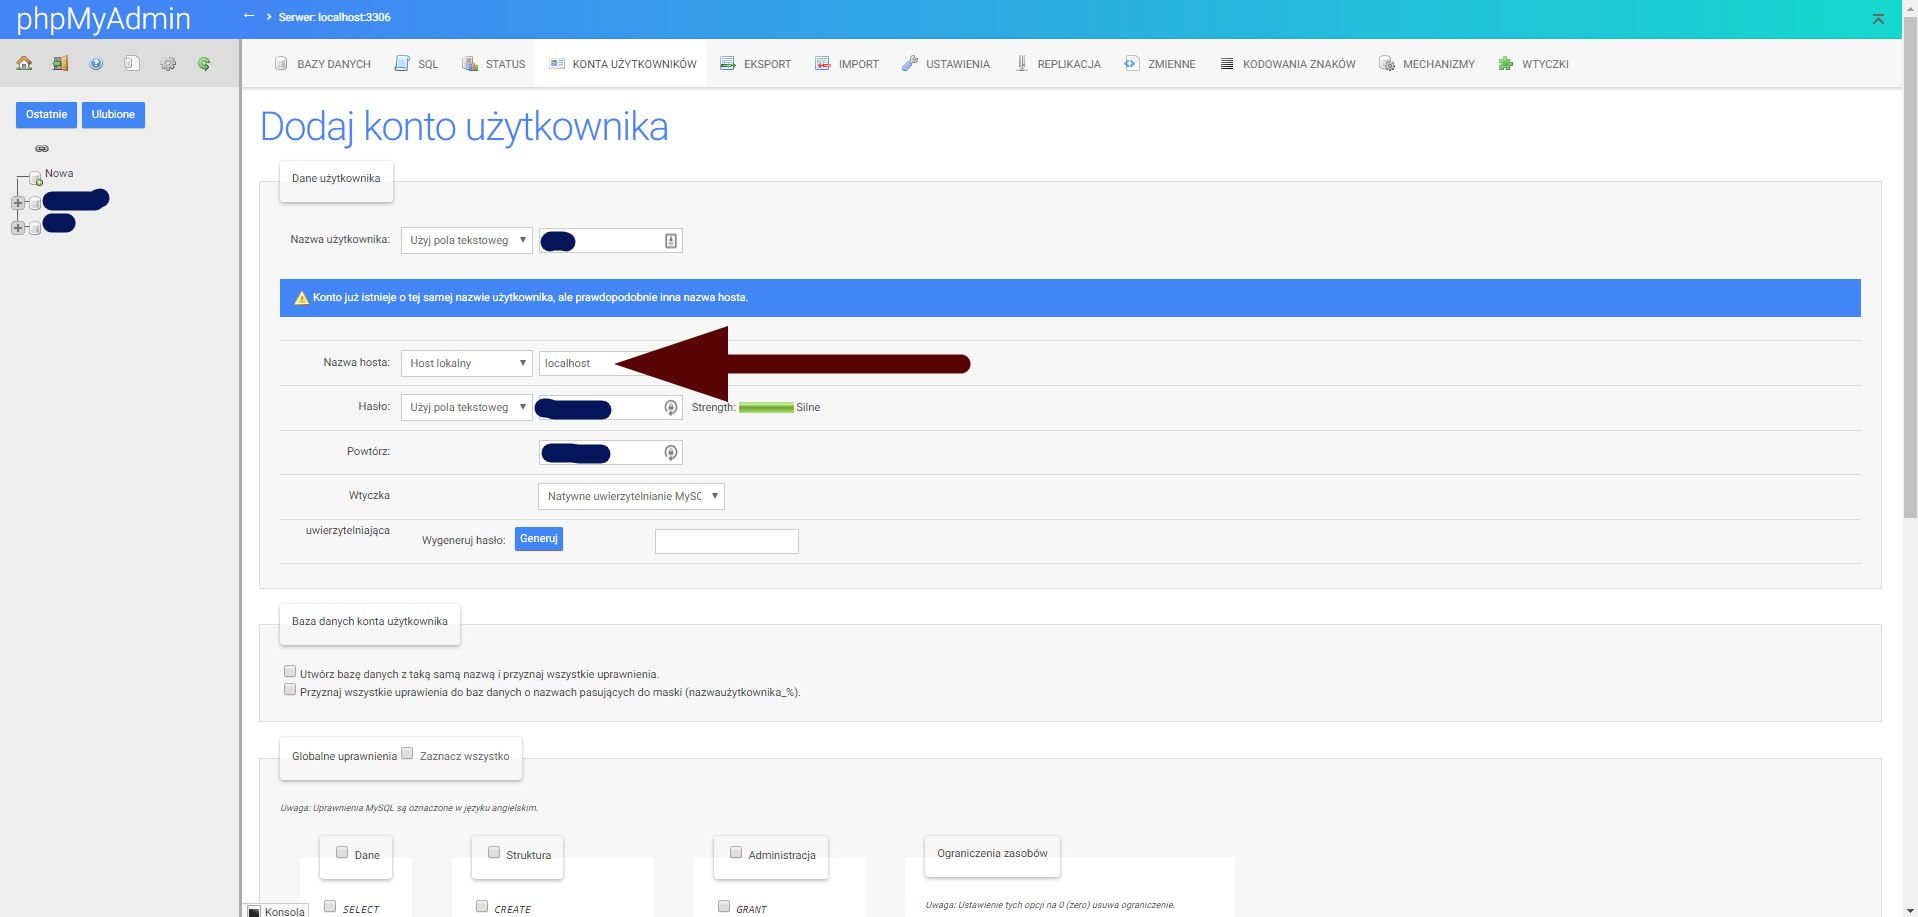This screenshot has width=1918, height=917.
Task: Click the Ulubione button in sidebar
Action: point(113,115)
